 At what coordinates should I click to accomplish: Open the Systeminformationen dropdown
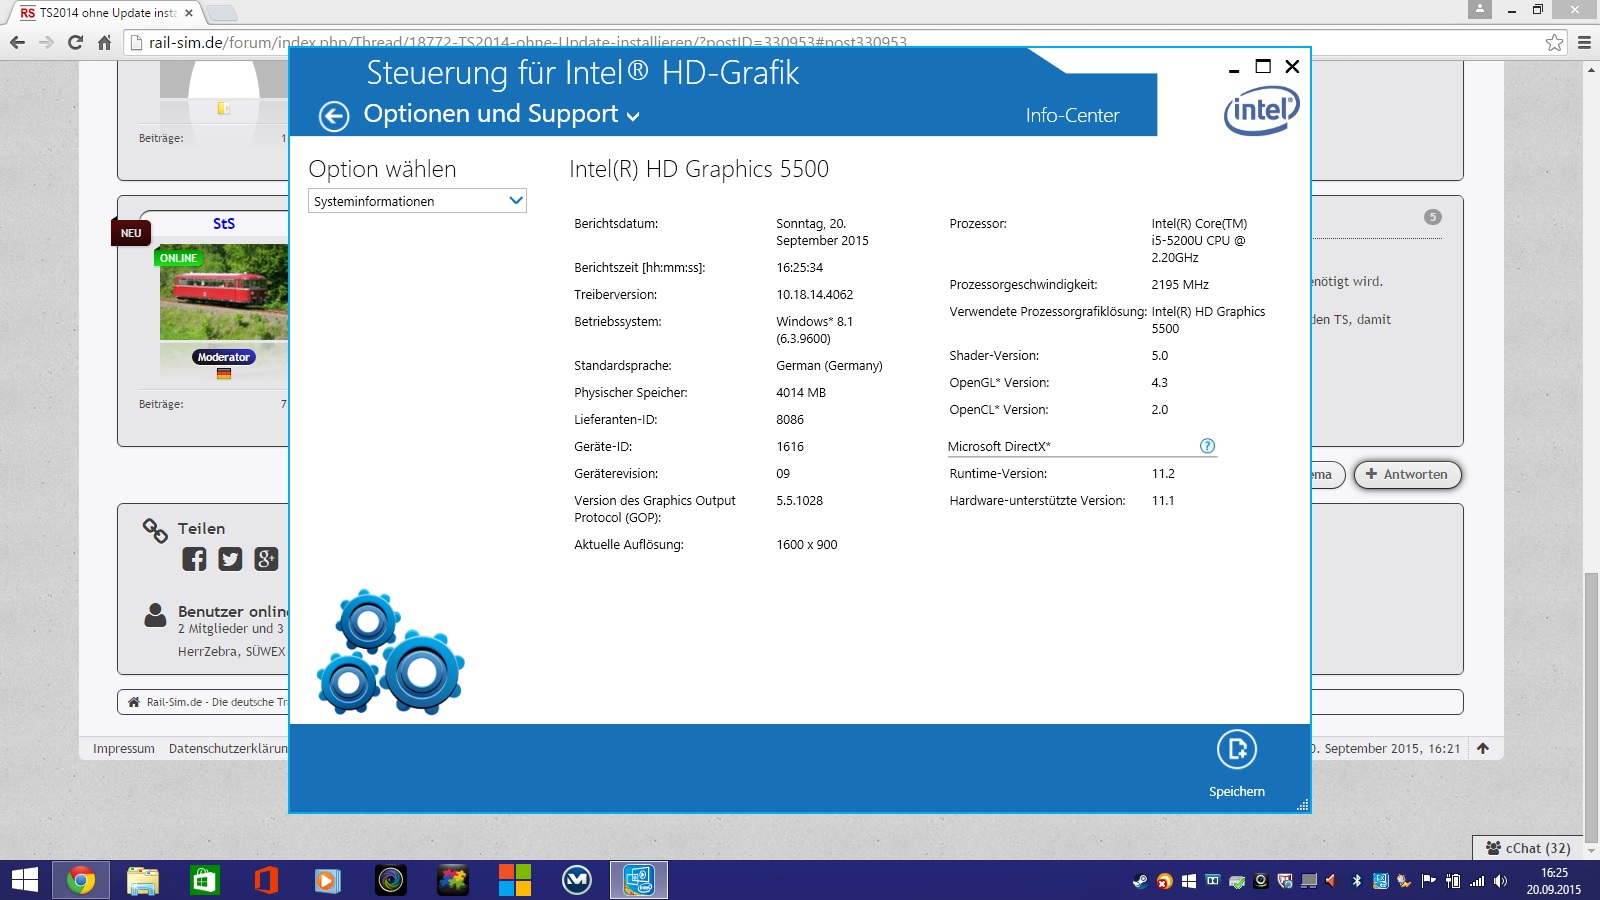(417, 201)
